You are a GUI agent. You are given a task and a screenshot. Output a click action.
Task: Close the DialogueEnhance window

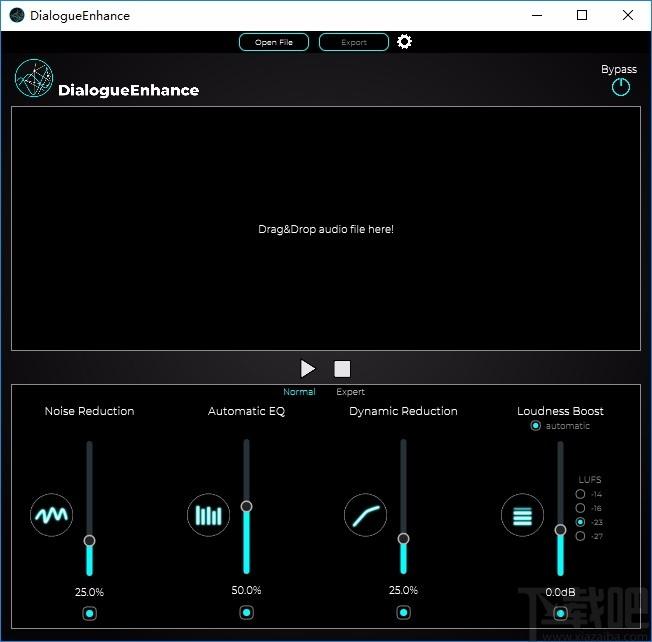(x=628, y=15)
